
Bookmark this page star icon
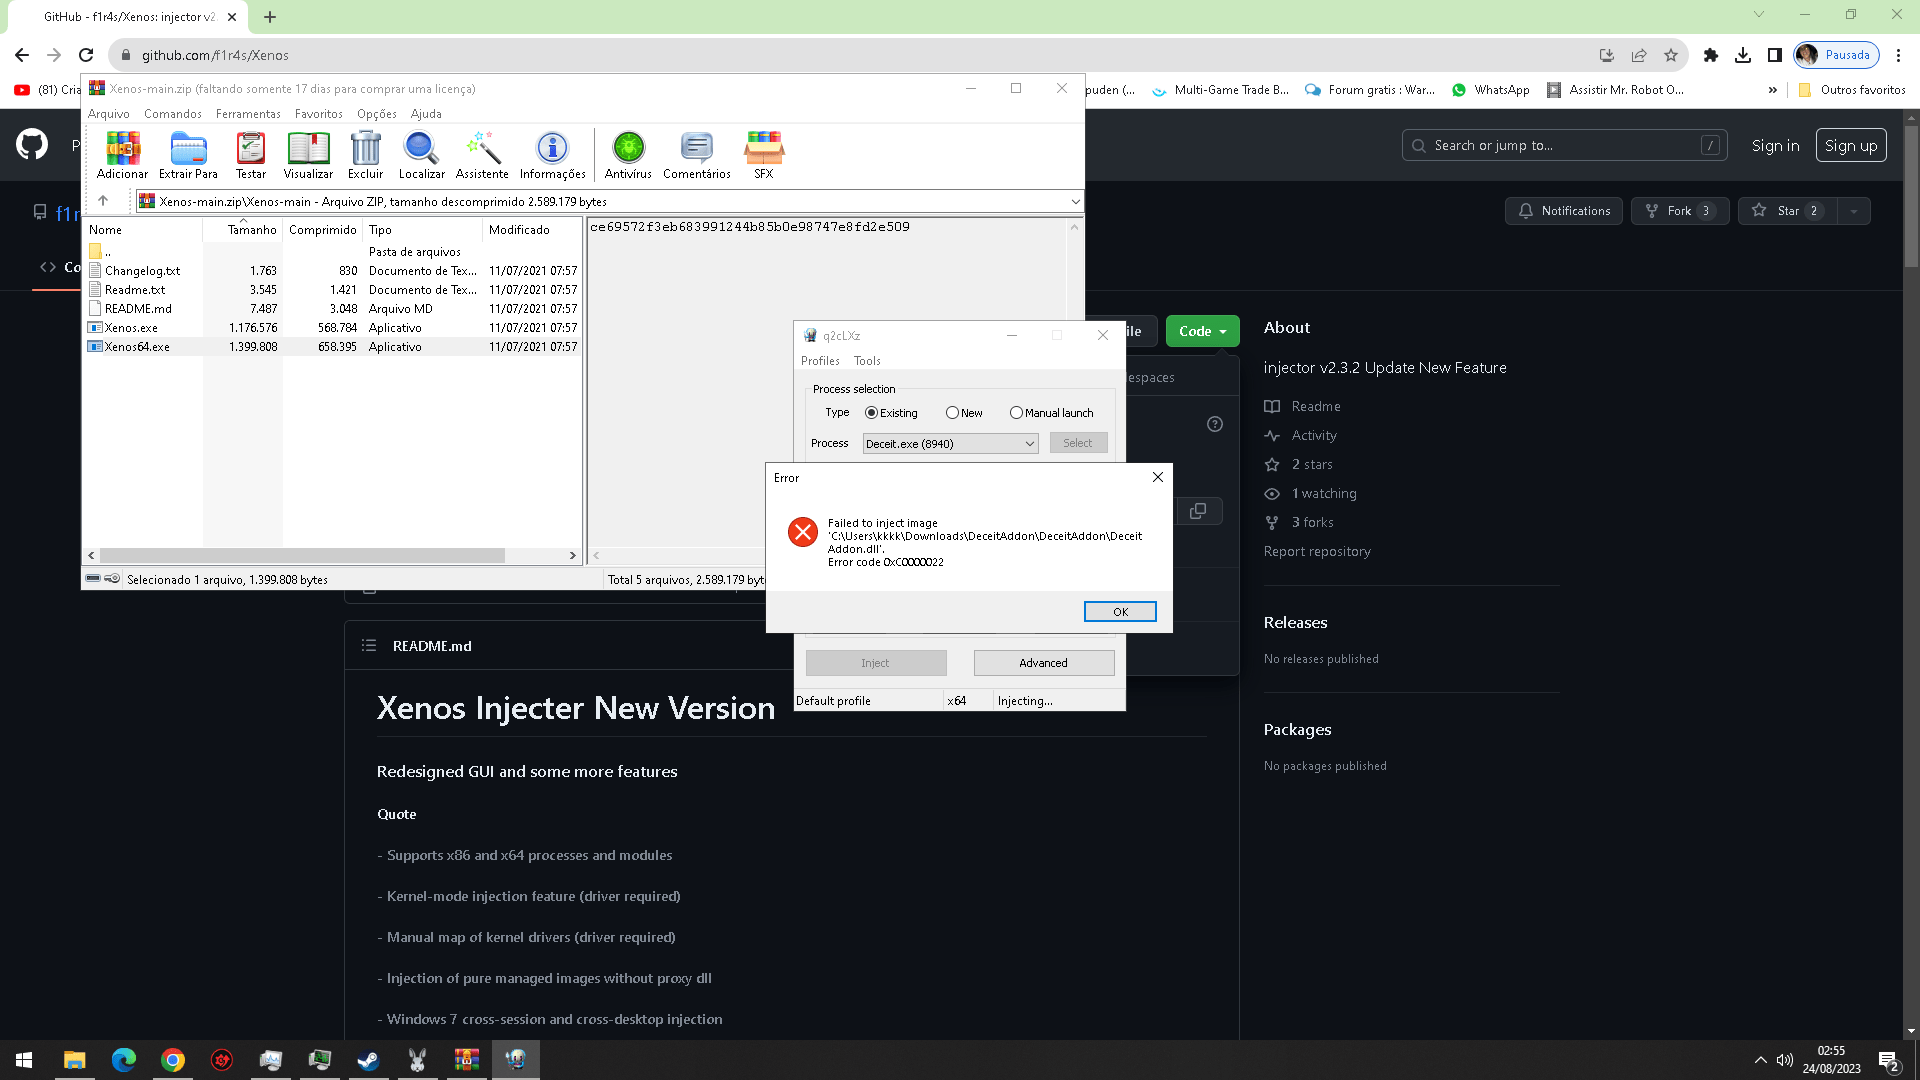tap(1671, 55)
